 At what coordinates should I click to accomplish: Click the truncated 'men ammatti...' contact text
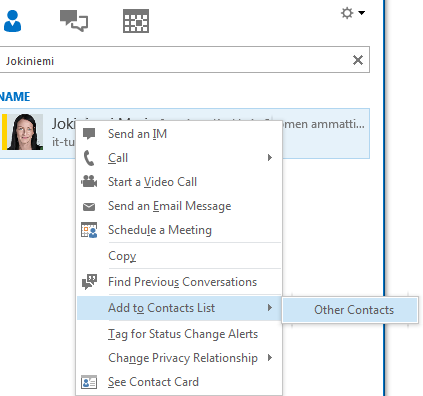pyautogui.click(x=323, y=124)
